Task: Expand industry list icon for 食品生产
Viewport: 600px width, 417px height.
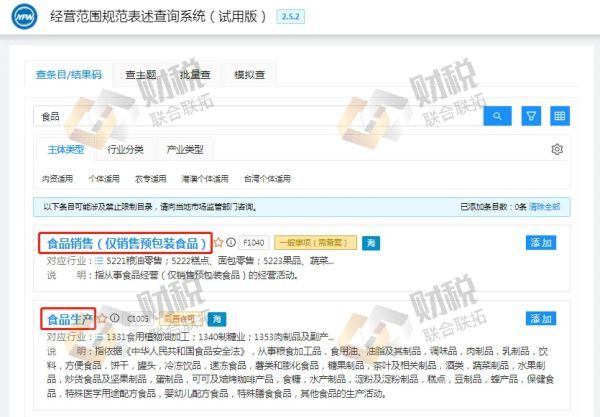Action: [x=99, y=337]
